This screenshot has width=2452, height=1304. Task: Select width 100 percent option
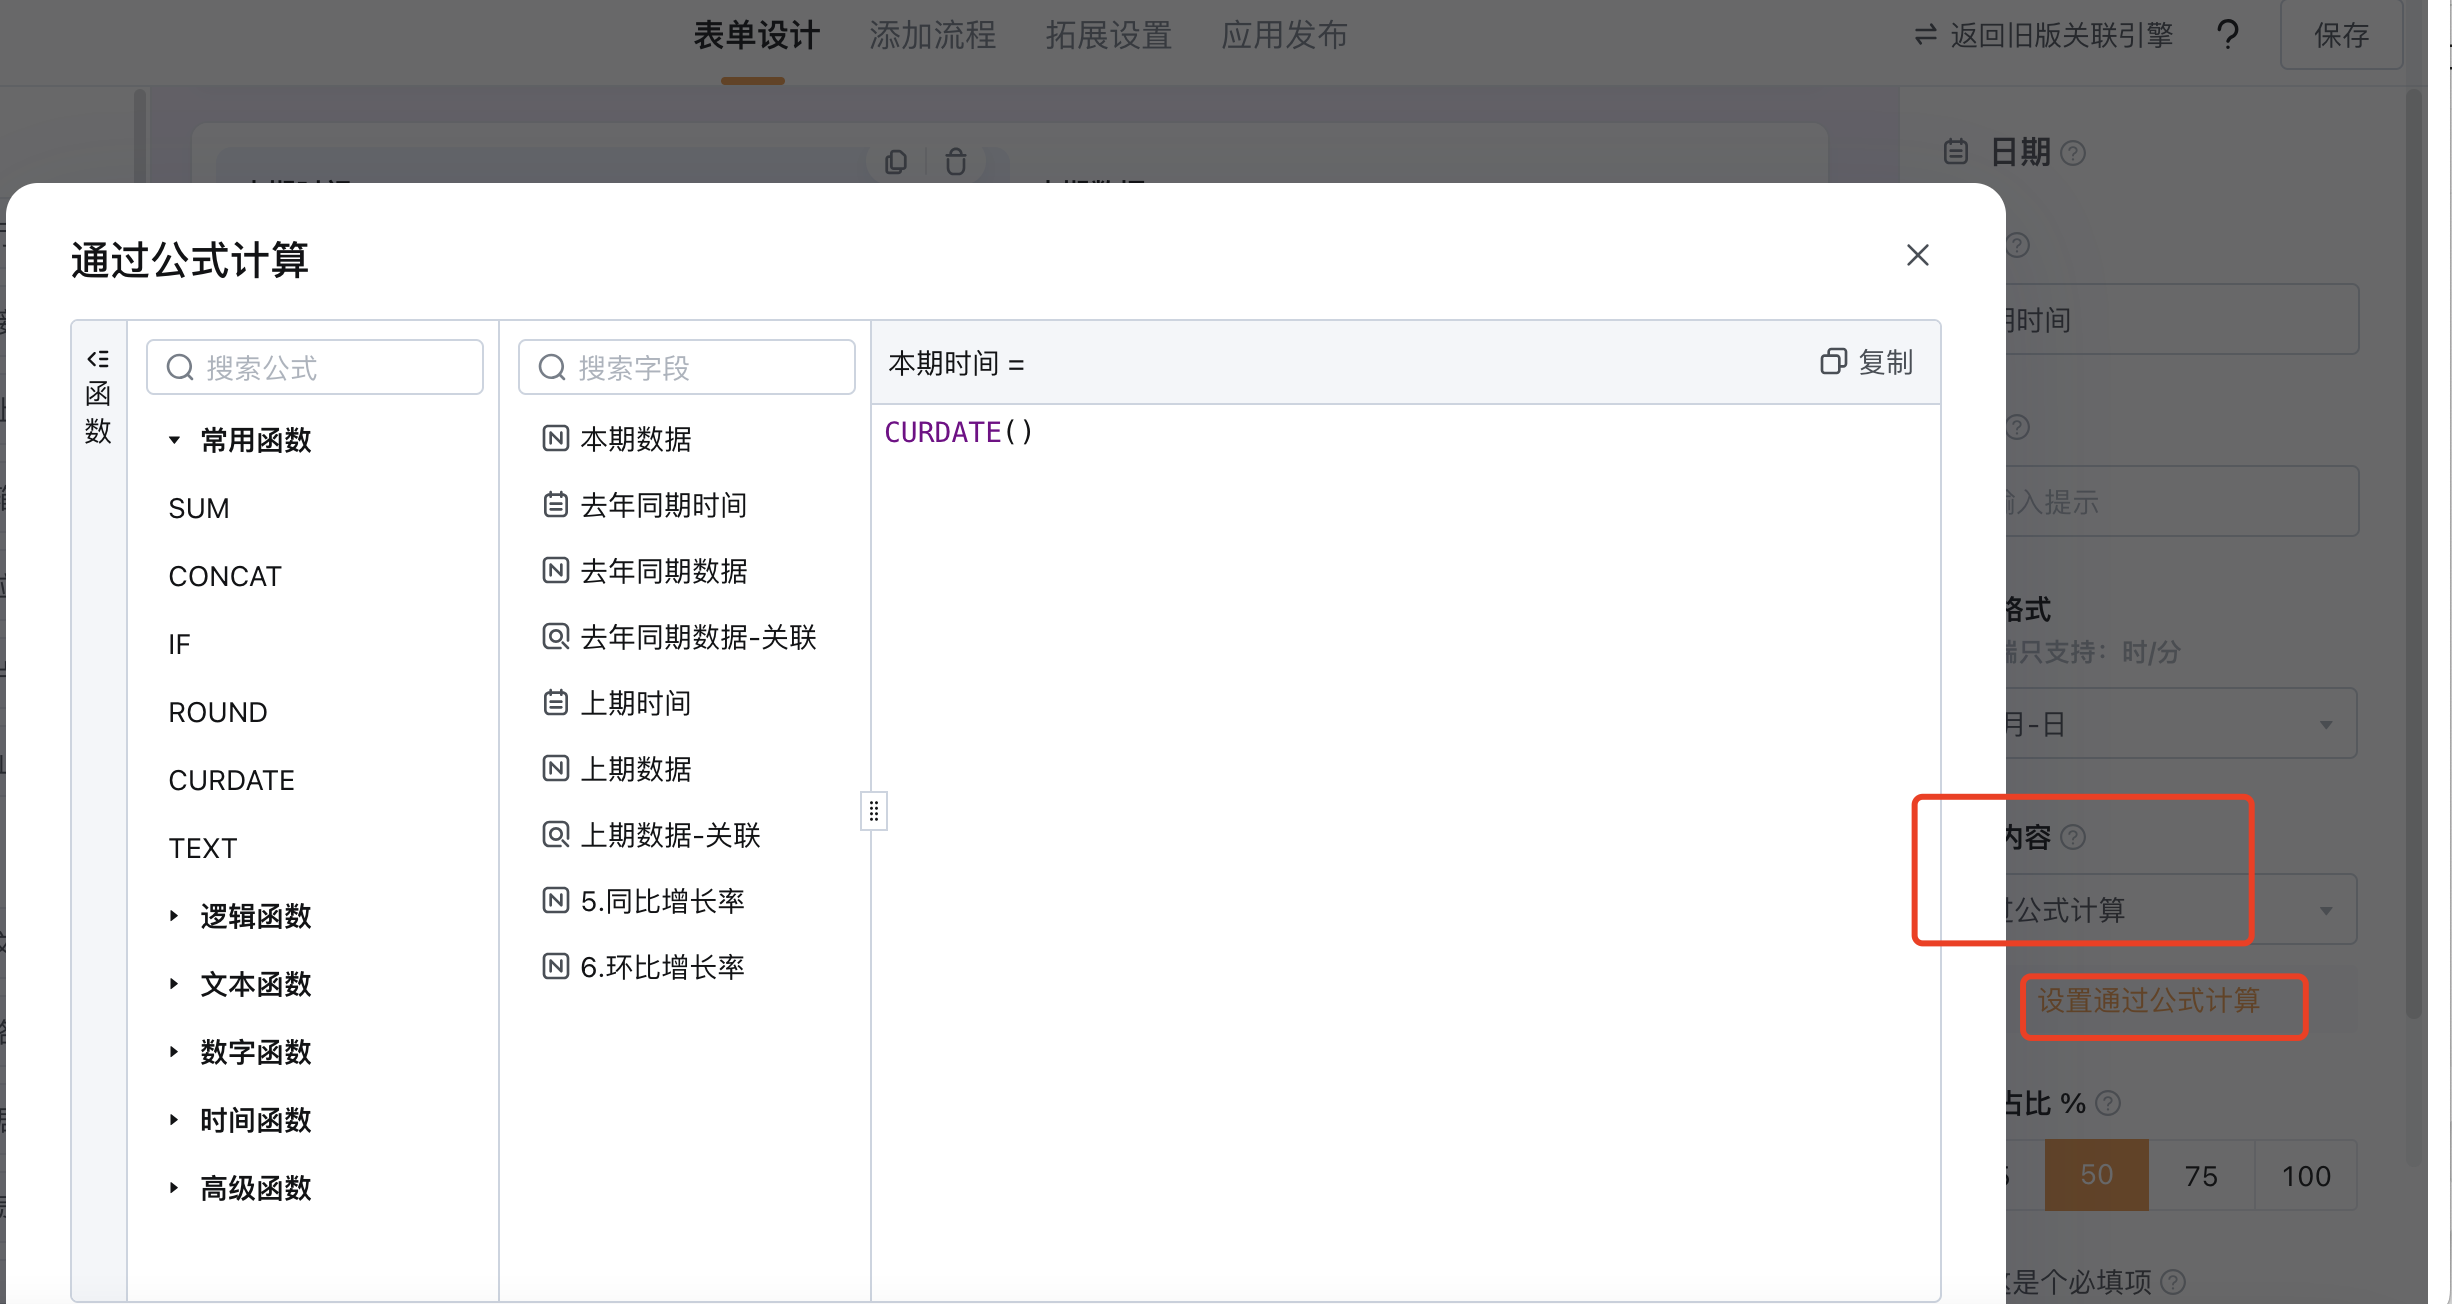(2306, 1175)
